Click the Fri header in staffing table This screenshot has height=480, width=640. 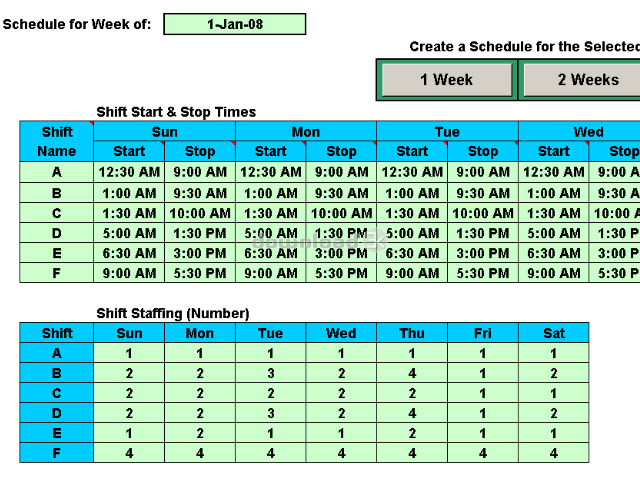(x=483, y=333)
